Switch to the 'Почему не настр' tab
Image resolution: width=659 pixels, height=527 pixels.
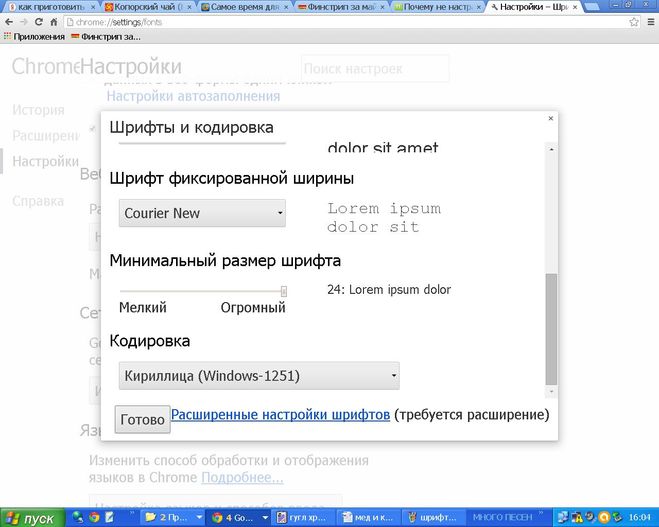[x=437, y=7]
